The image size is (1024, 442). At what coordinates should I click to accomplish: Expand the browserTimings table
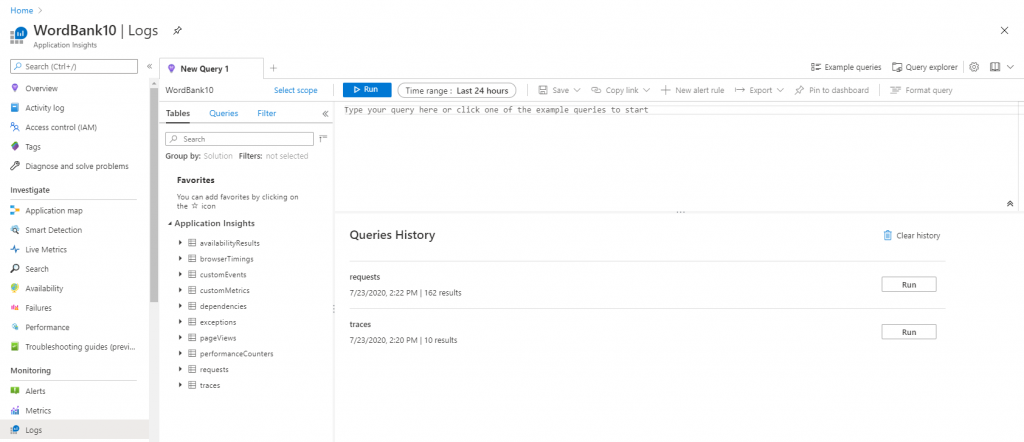click(x=180, y=259)
